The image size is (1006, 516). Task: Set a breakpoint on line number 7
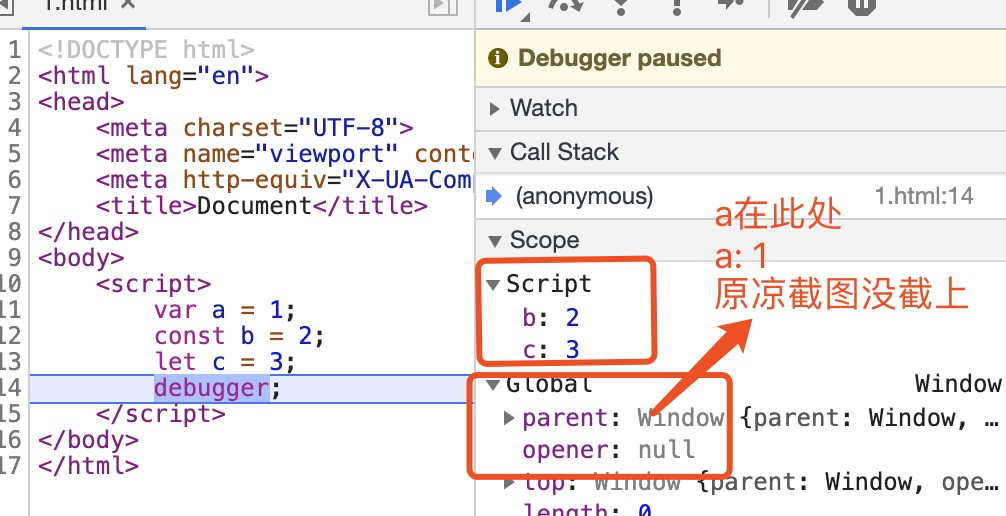[x=15, y=206]
